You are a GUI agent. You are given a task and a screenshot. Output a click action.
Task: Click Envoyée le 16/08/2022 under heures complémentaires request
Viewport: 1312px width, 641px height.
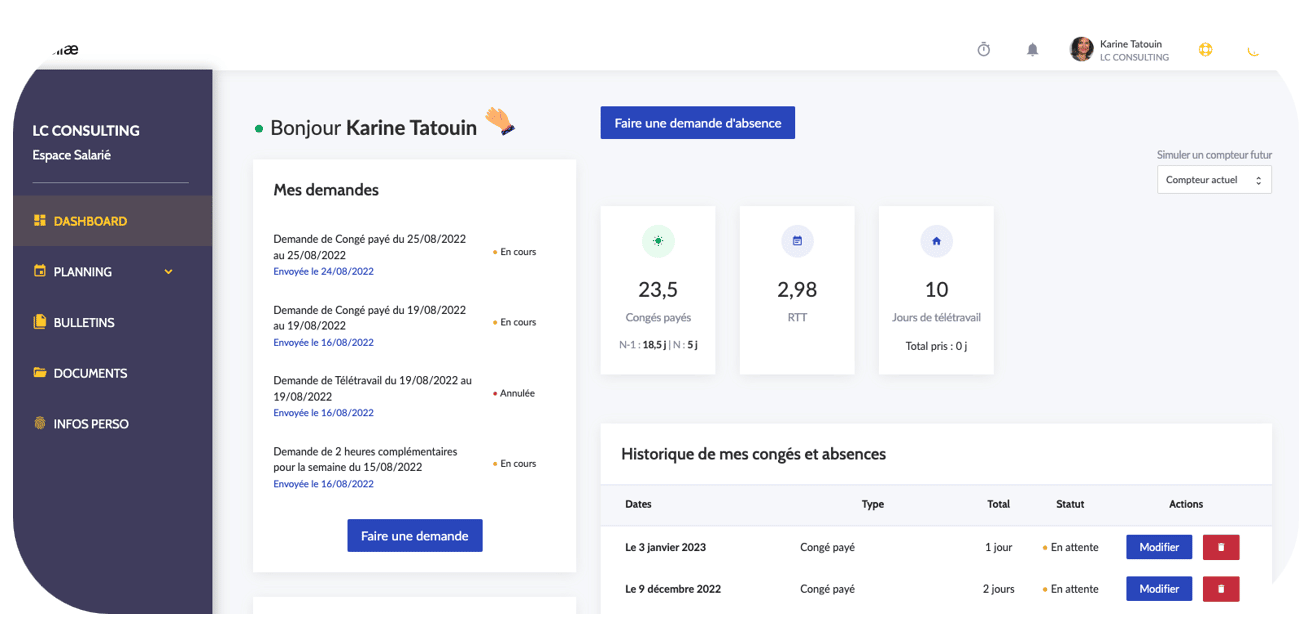click(323, 484)
